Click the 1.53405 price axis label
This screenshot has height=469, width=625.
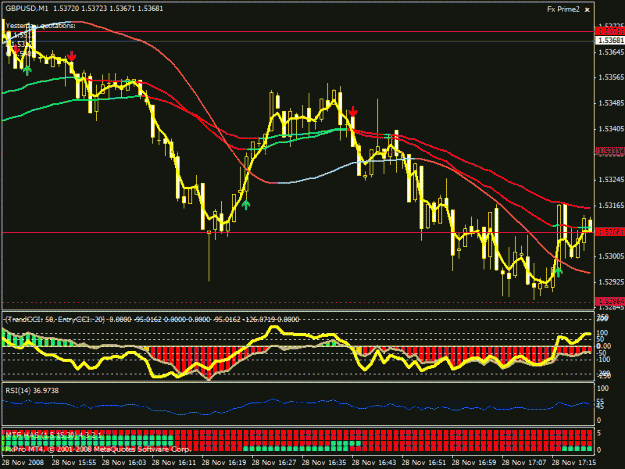coord(611,129)
